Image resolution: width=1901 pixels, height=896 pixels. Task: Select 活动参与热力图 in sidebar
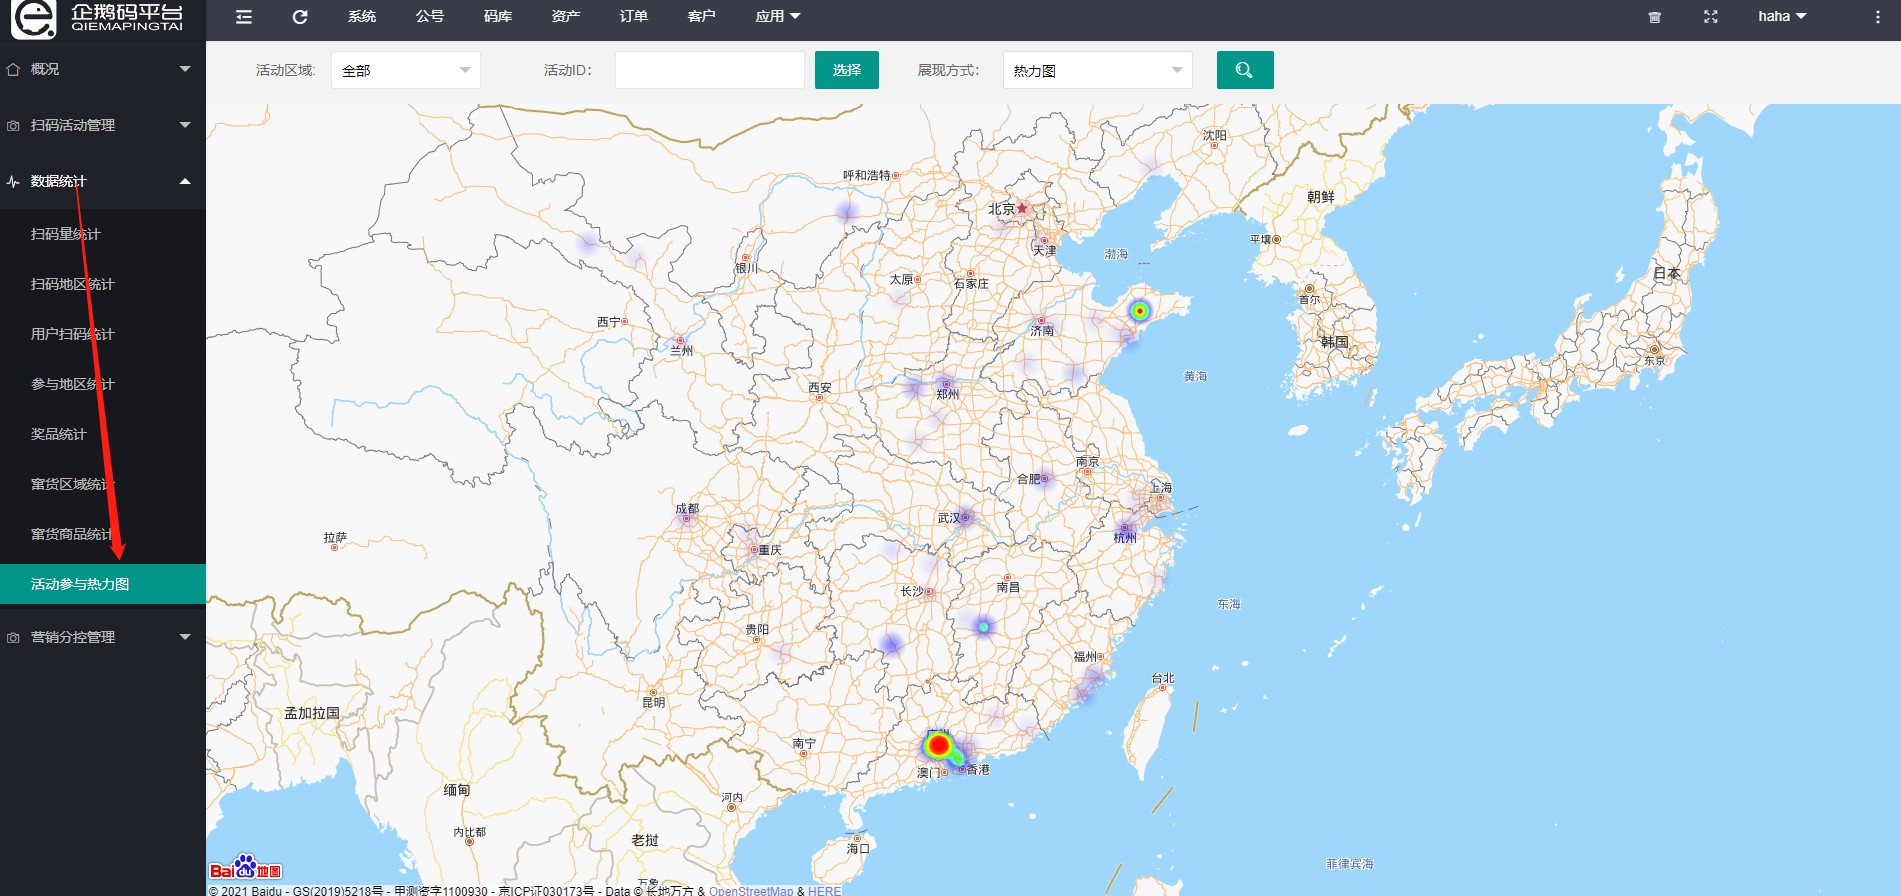[x=103, y=584]
